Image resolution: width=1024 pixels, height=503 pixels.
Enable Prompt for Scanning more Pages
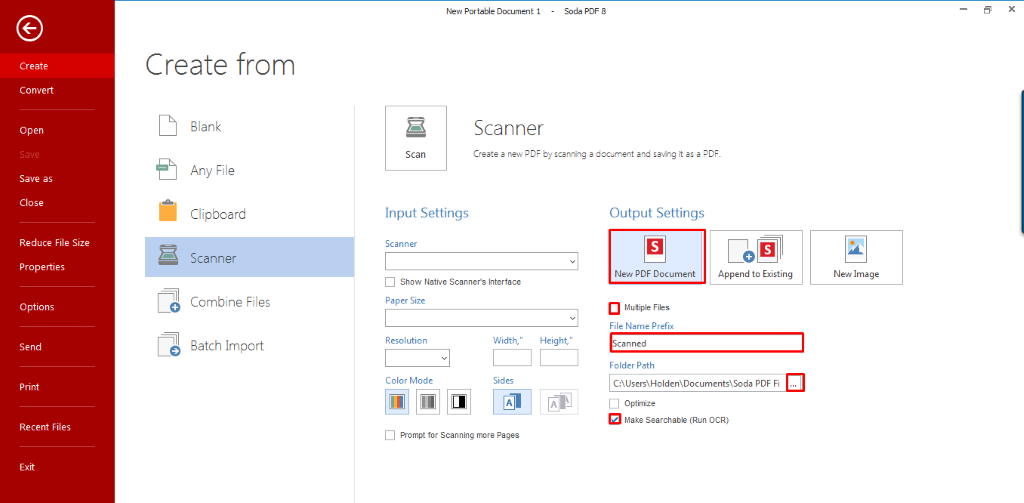tap(390, 435)
